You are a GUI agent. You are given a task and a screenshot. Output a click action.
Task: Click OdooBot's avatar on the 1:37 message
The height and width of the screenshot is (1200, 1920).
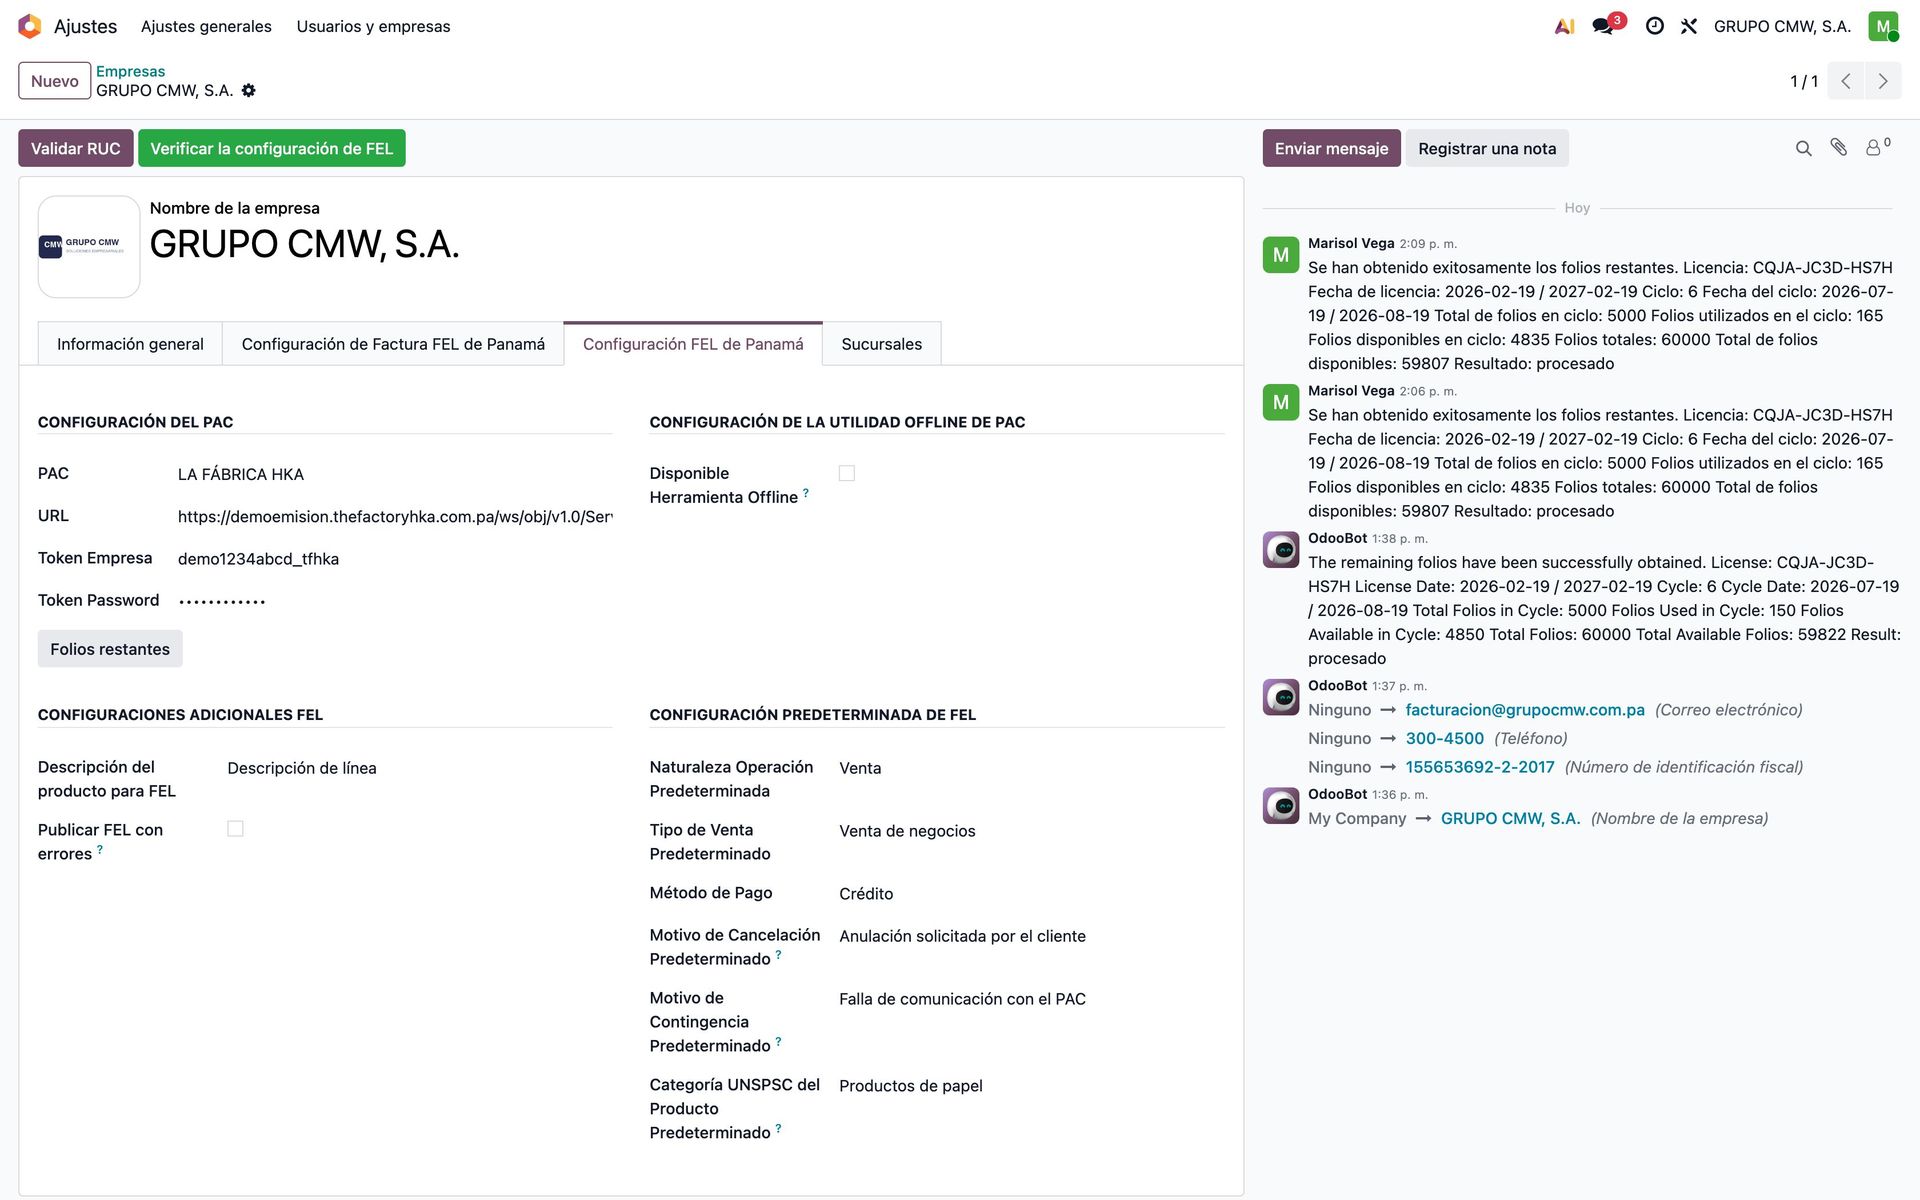coord(1281,697)
